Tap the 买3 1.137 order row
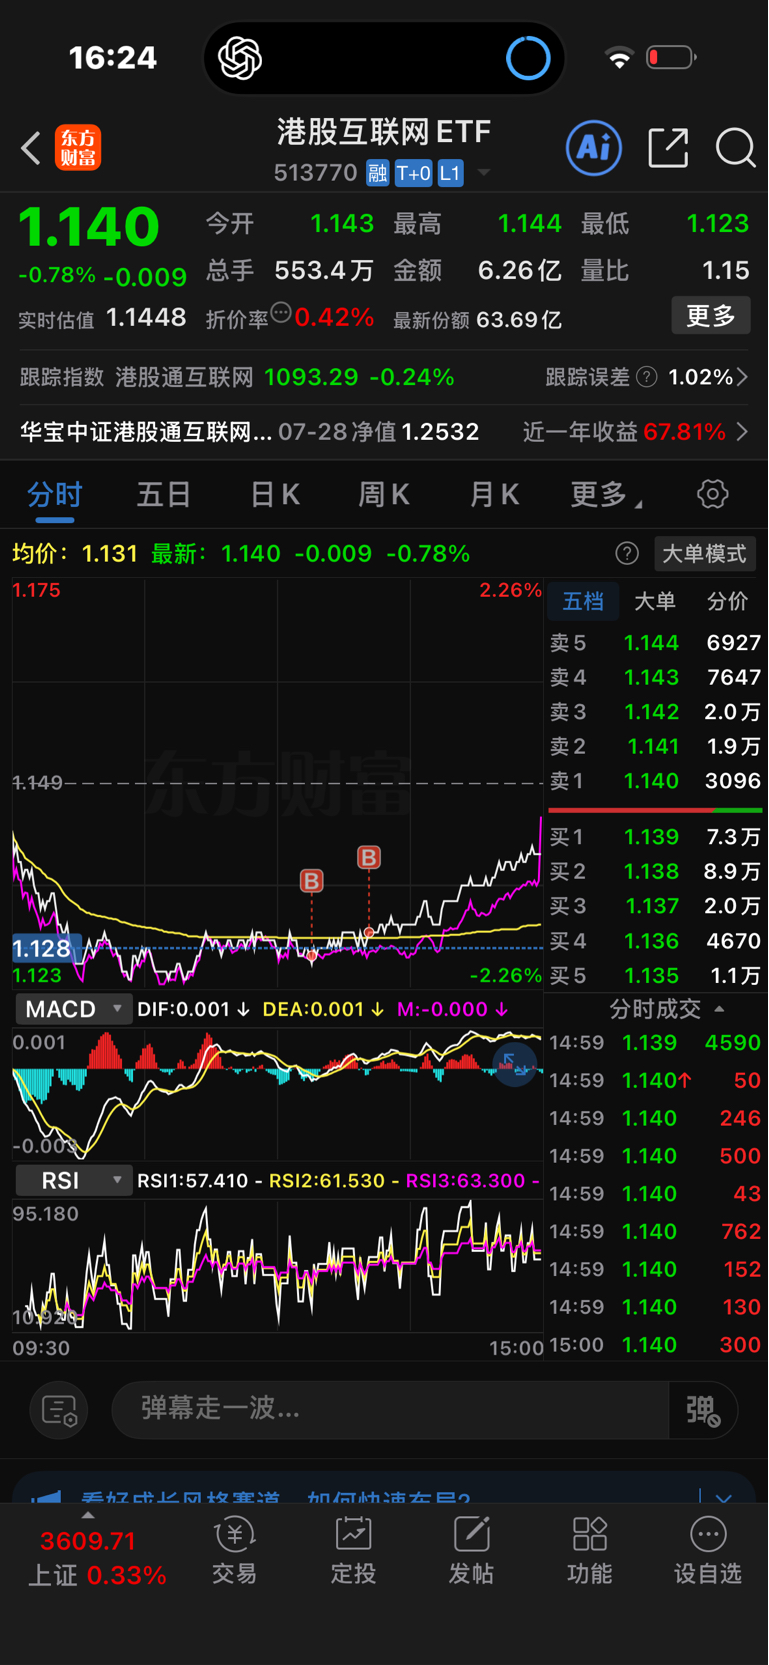Viewport: 769px width, 1665px height. (x=655, y=906)
